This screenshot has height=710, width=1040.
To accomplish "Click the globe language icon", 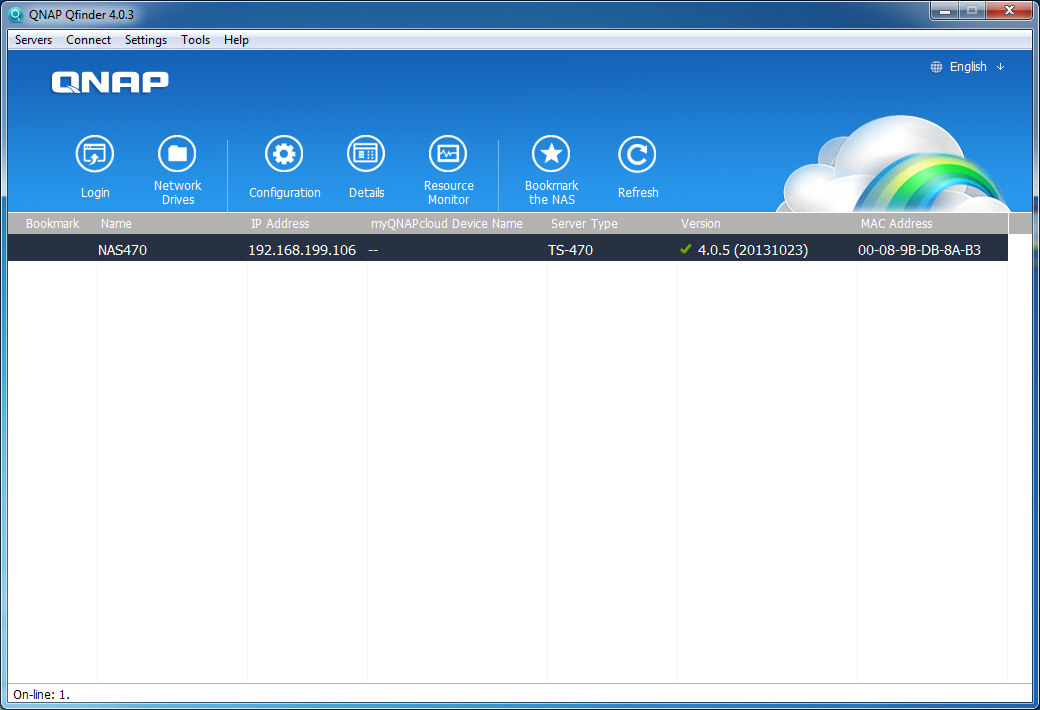I will point(936,67).
